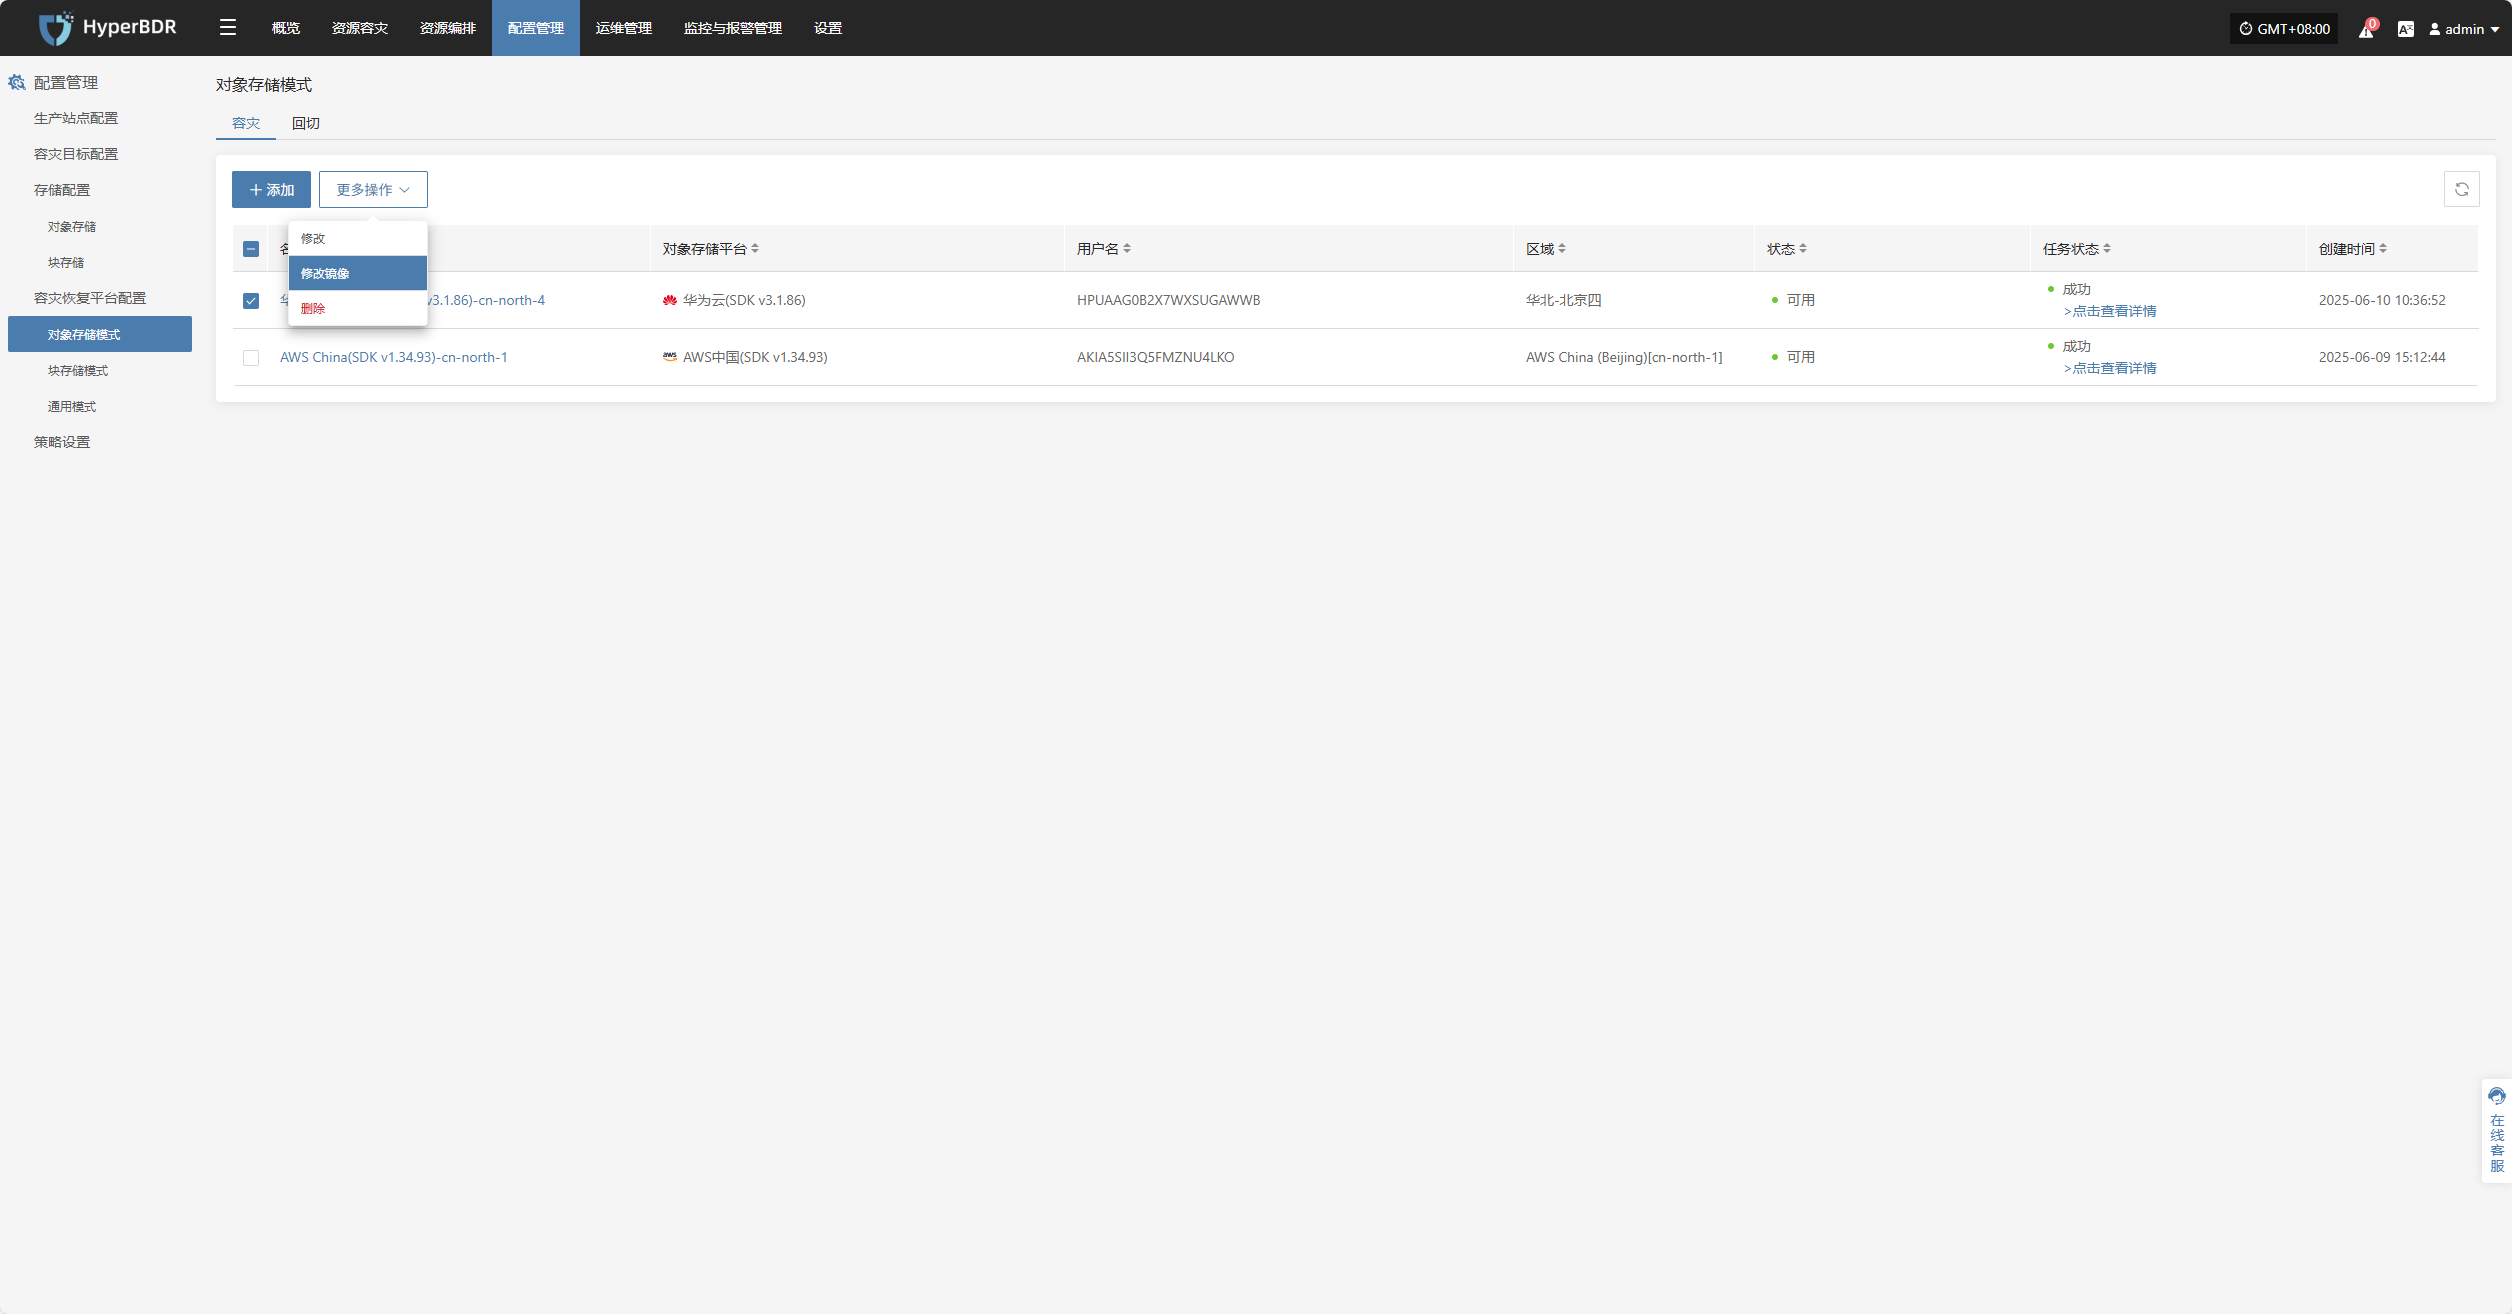
Task: Switch to the 回切 tab
Action: [x=306, y=123]
